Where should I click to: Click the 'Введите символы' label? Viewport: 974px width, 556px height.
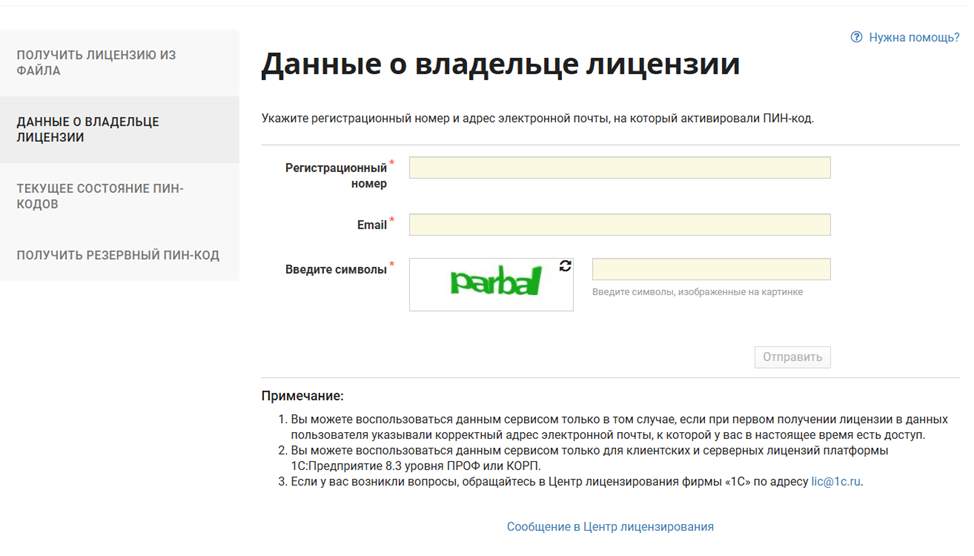tap(336, 269)
